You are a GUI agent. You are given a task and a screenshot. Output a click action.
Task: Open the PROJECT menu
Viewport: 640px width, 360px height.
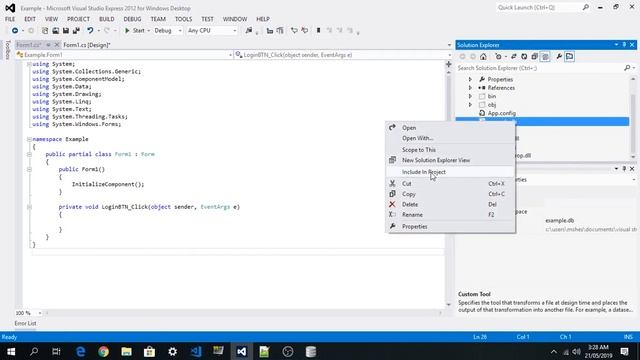78,19
